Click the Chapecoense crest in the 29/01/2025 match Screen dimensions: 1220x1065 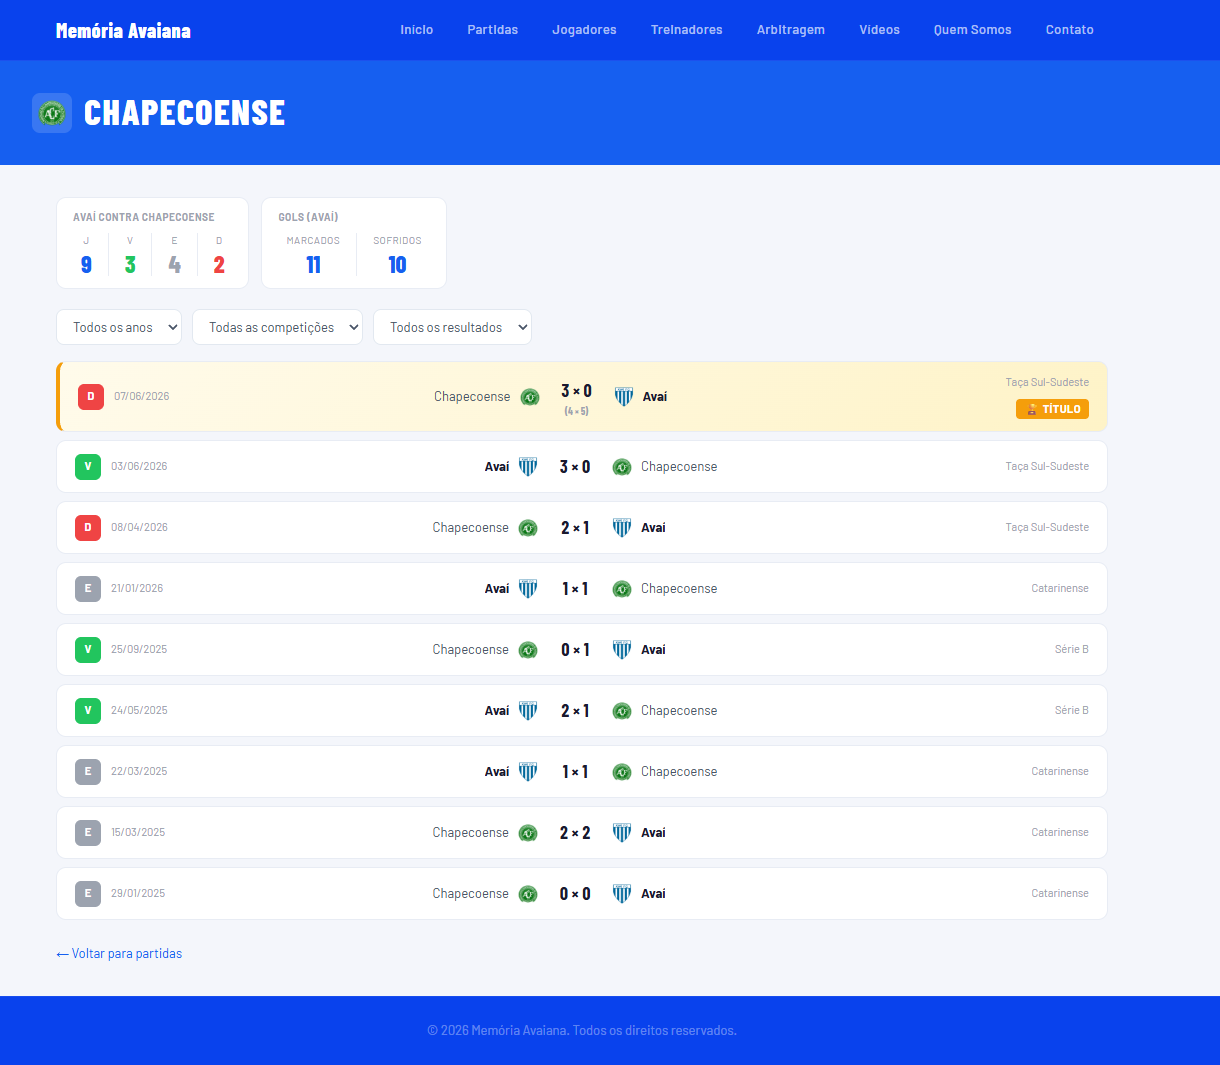click(528, 894)
